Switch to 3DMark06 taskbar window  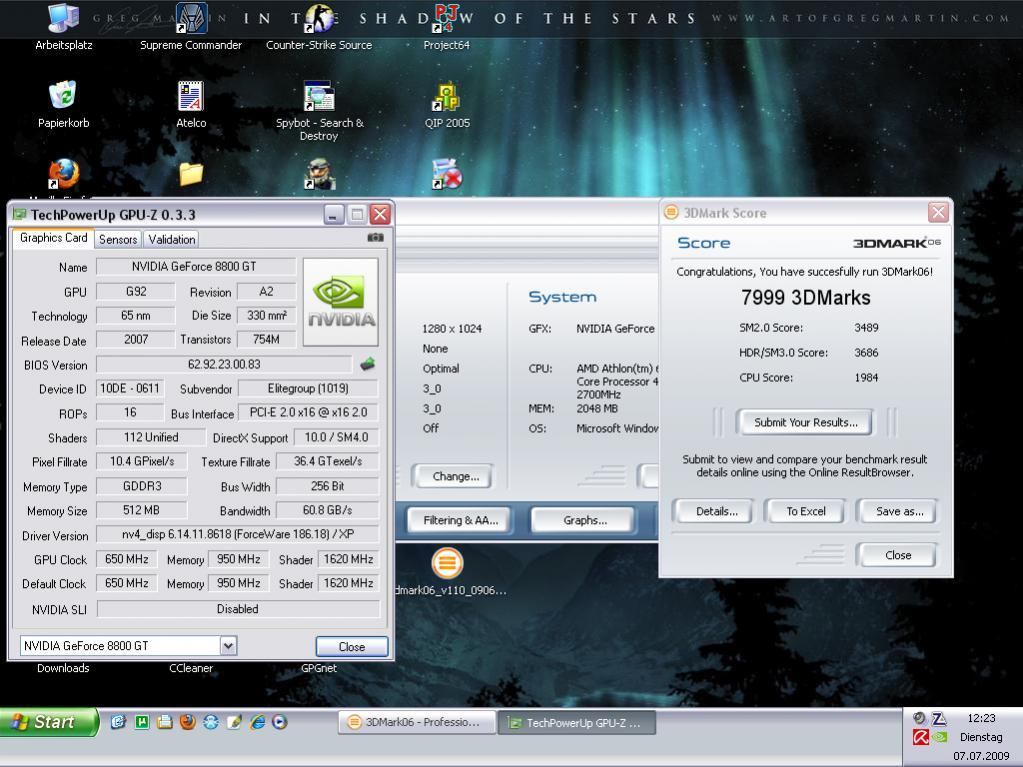[416, 722]
